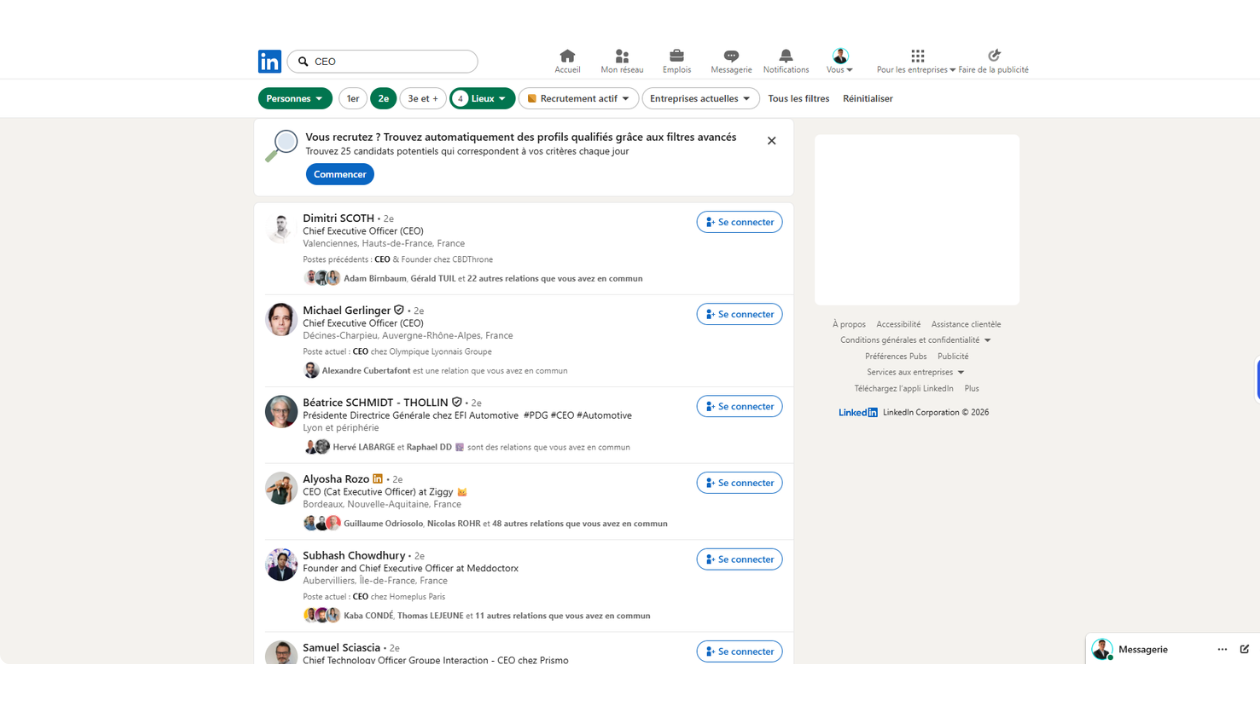Click the Commencer button
This screenshot has height=708, width=1260.
coord(340,174)
